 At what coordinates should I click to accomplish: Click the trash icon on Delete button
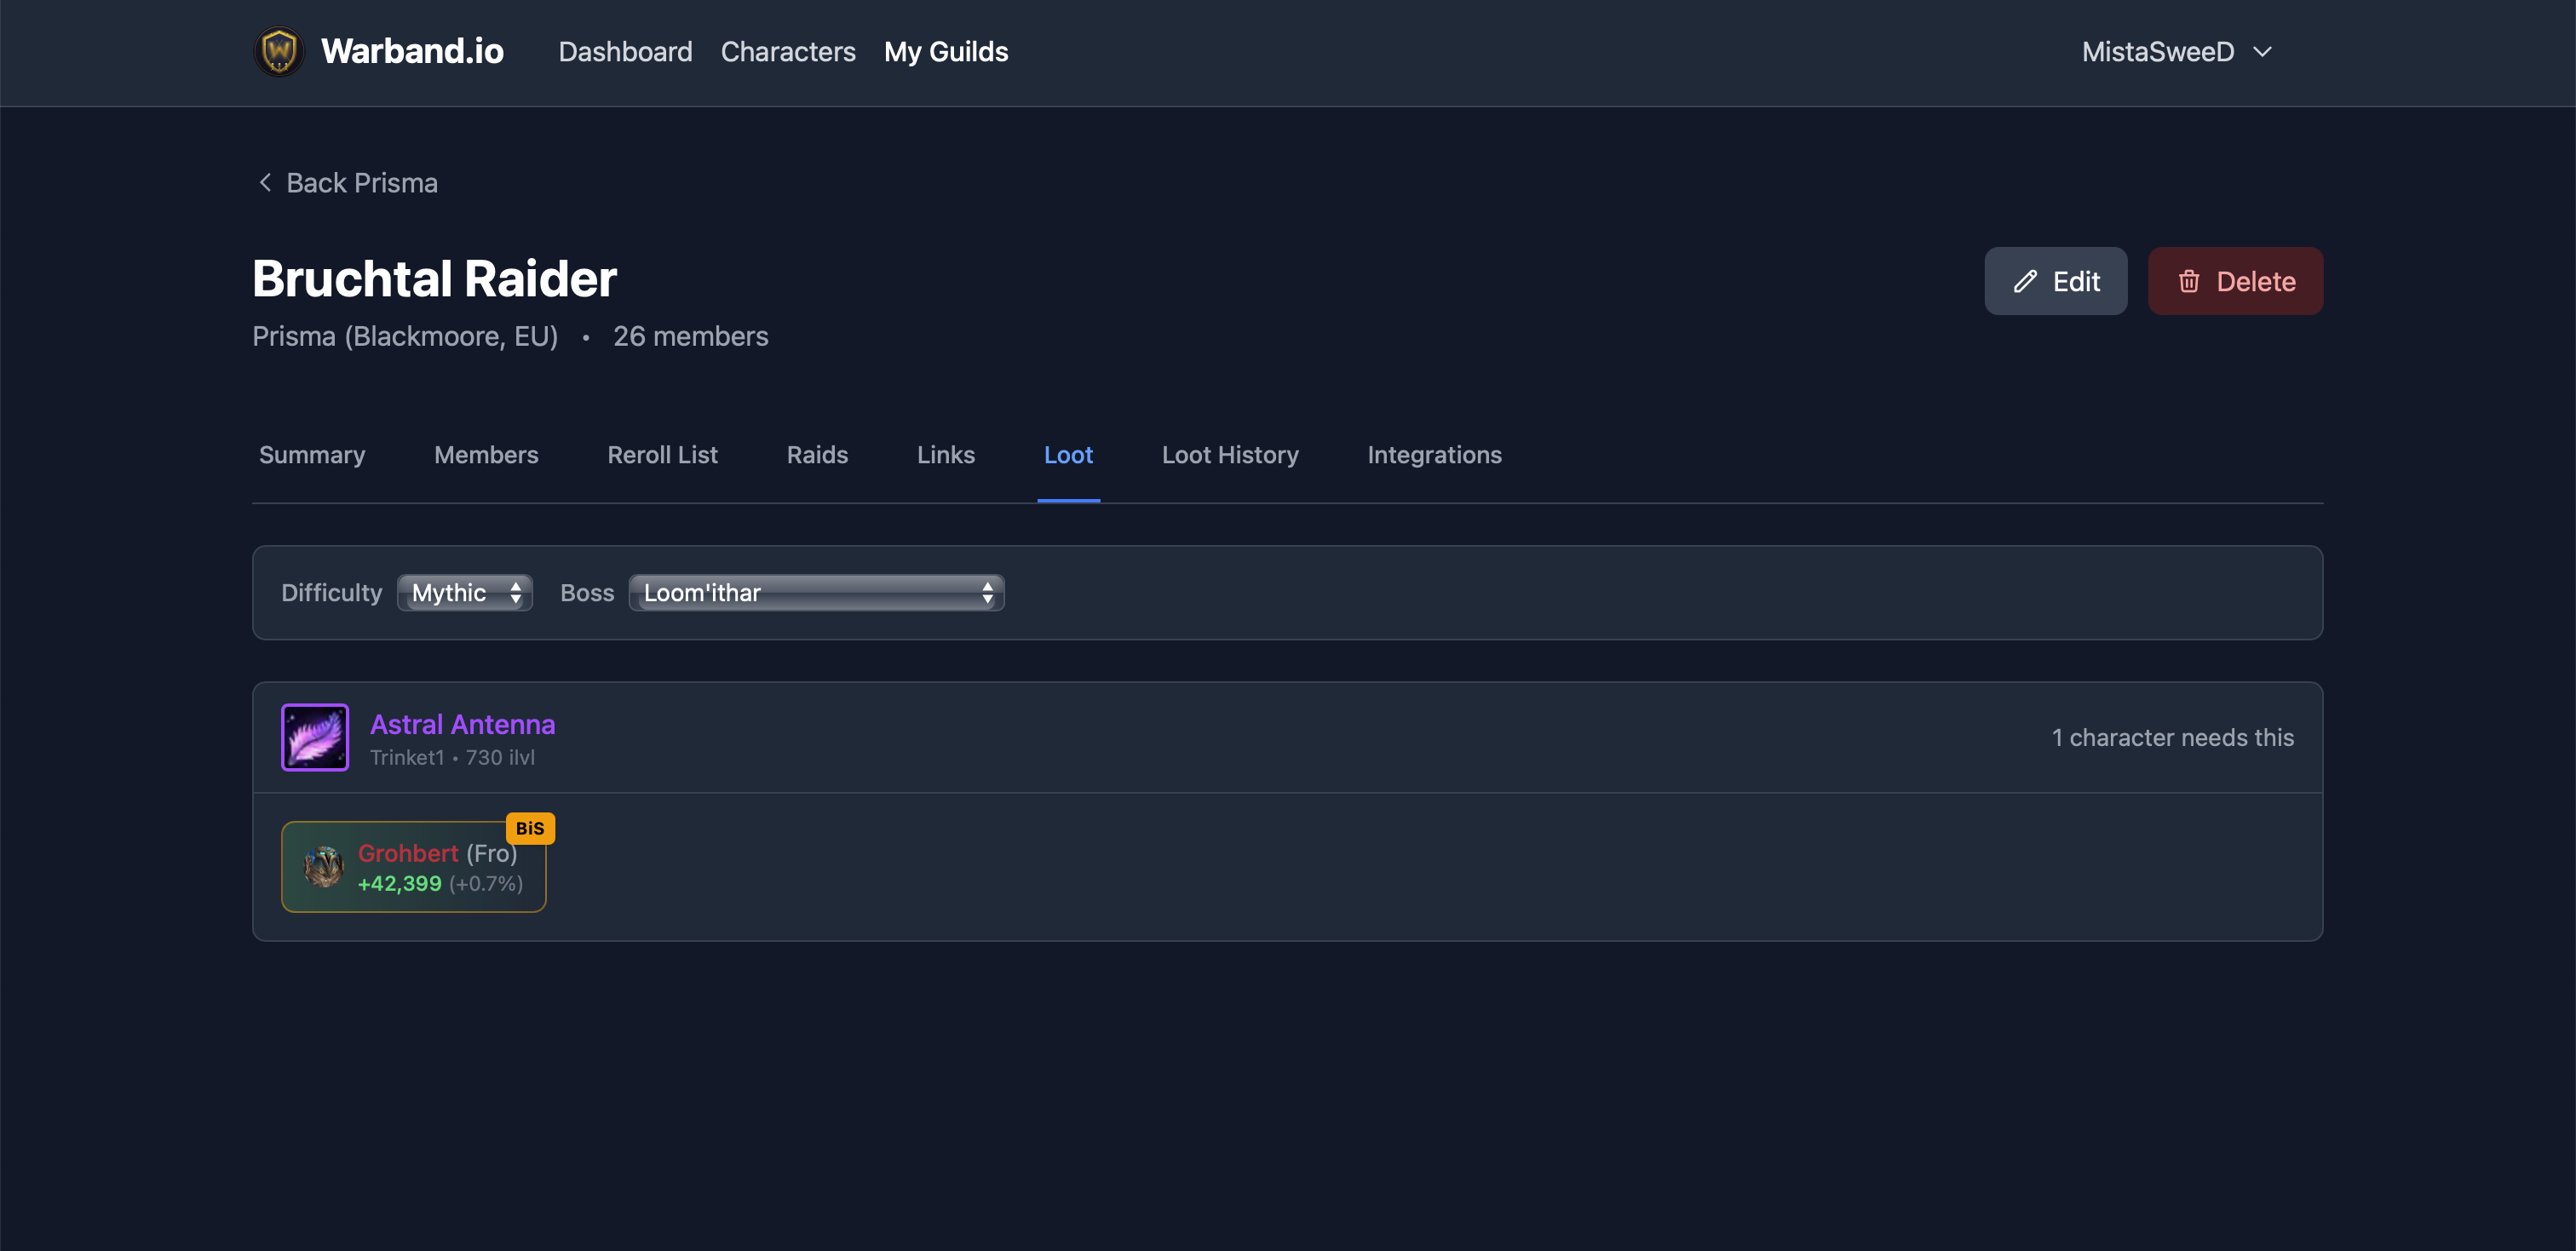[x=2191, y=281]
